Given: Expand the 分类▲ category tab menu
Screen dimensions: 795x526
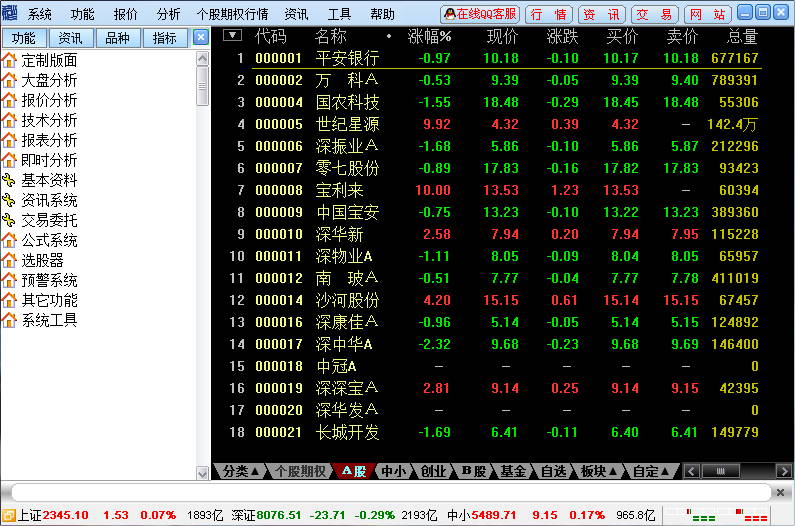Looking at the screenshot, I should pyautogui.click(x=240, y=471).
